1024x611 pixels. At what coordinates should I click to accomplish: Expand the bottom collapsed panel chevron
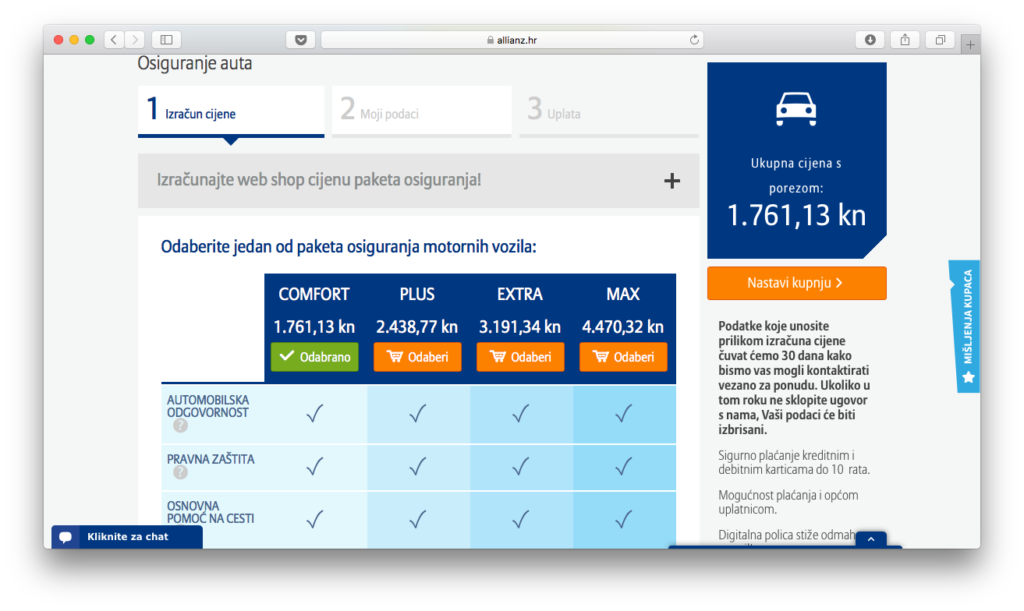(x=870, y=540)
